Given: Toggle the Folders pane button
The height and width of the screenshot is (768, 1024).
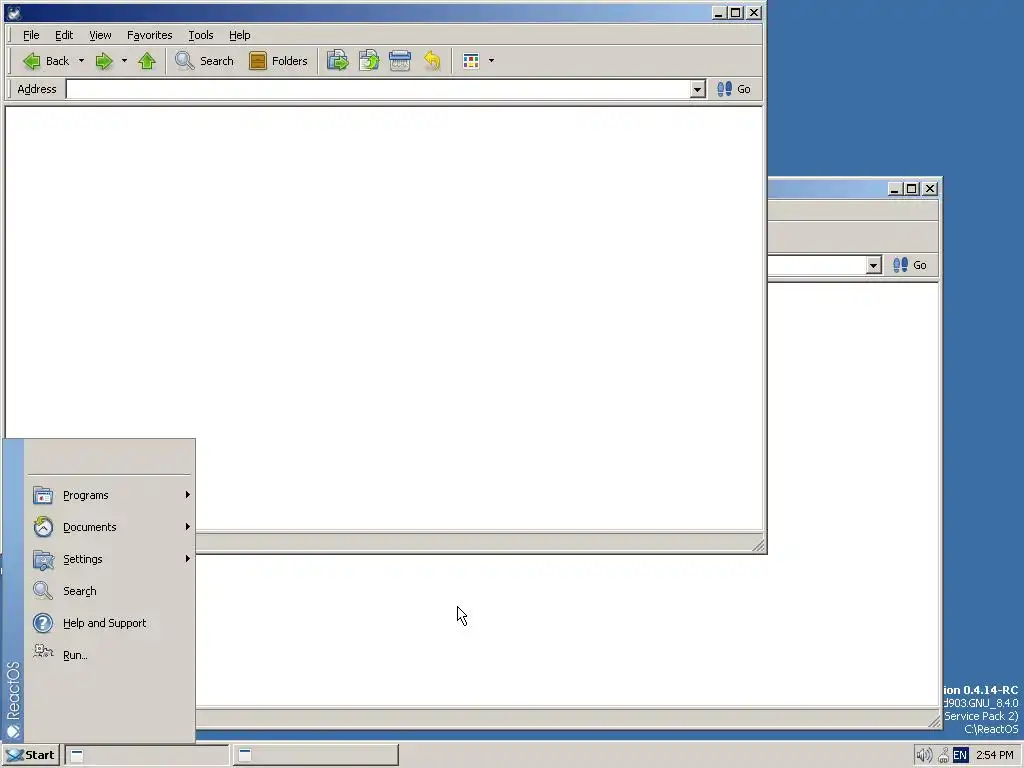Looking at the screenshot, I should pyautogui.click(x=278, y=61).
